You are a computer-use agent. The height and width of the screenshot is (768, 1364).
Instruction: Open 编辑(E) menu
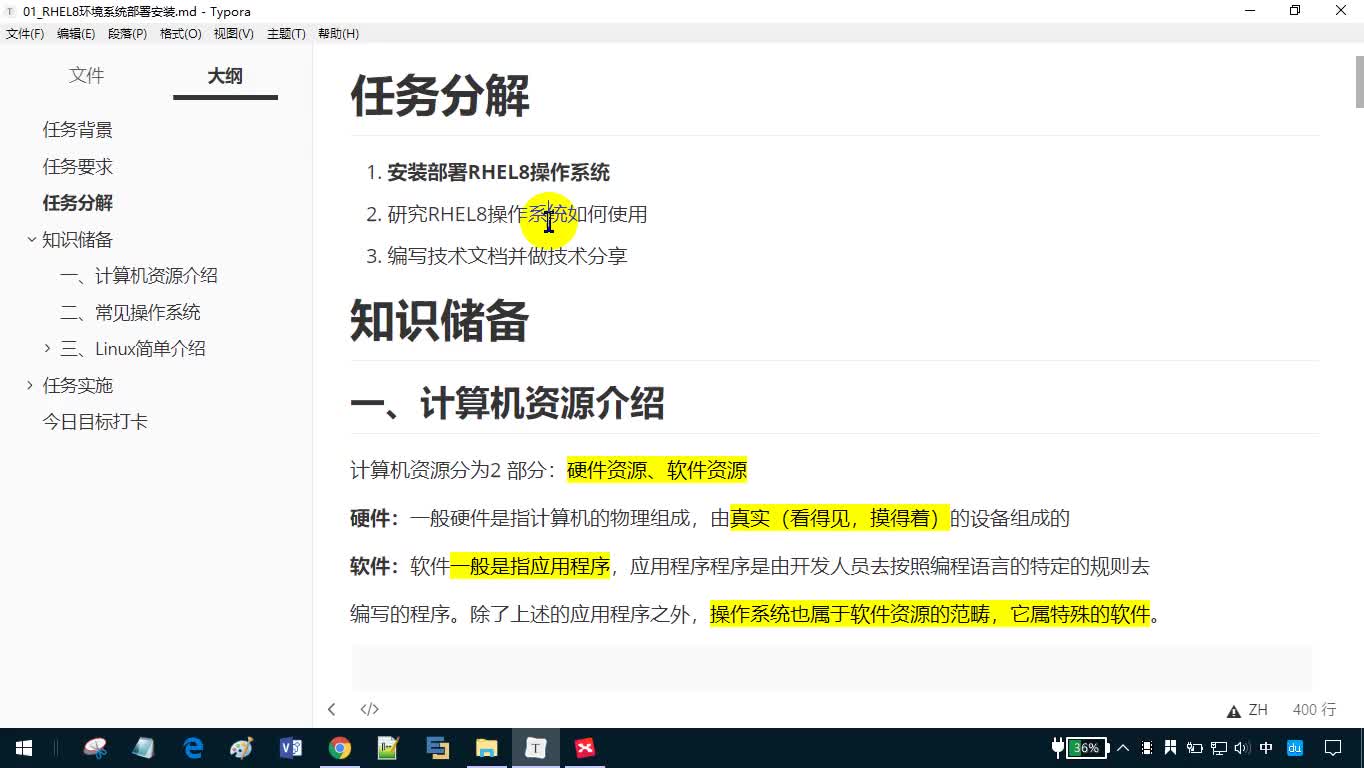pyautogui.click(x=76, y=34)
